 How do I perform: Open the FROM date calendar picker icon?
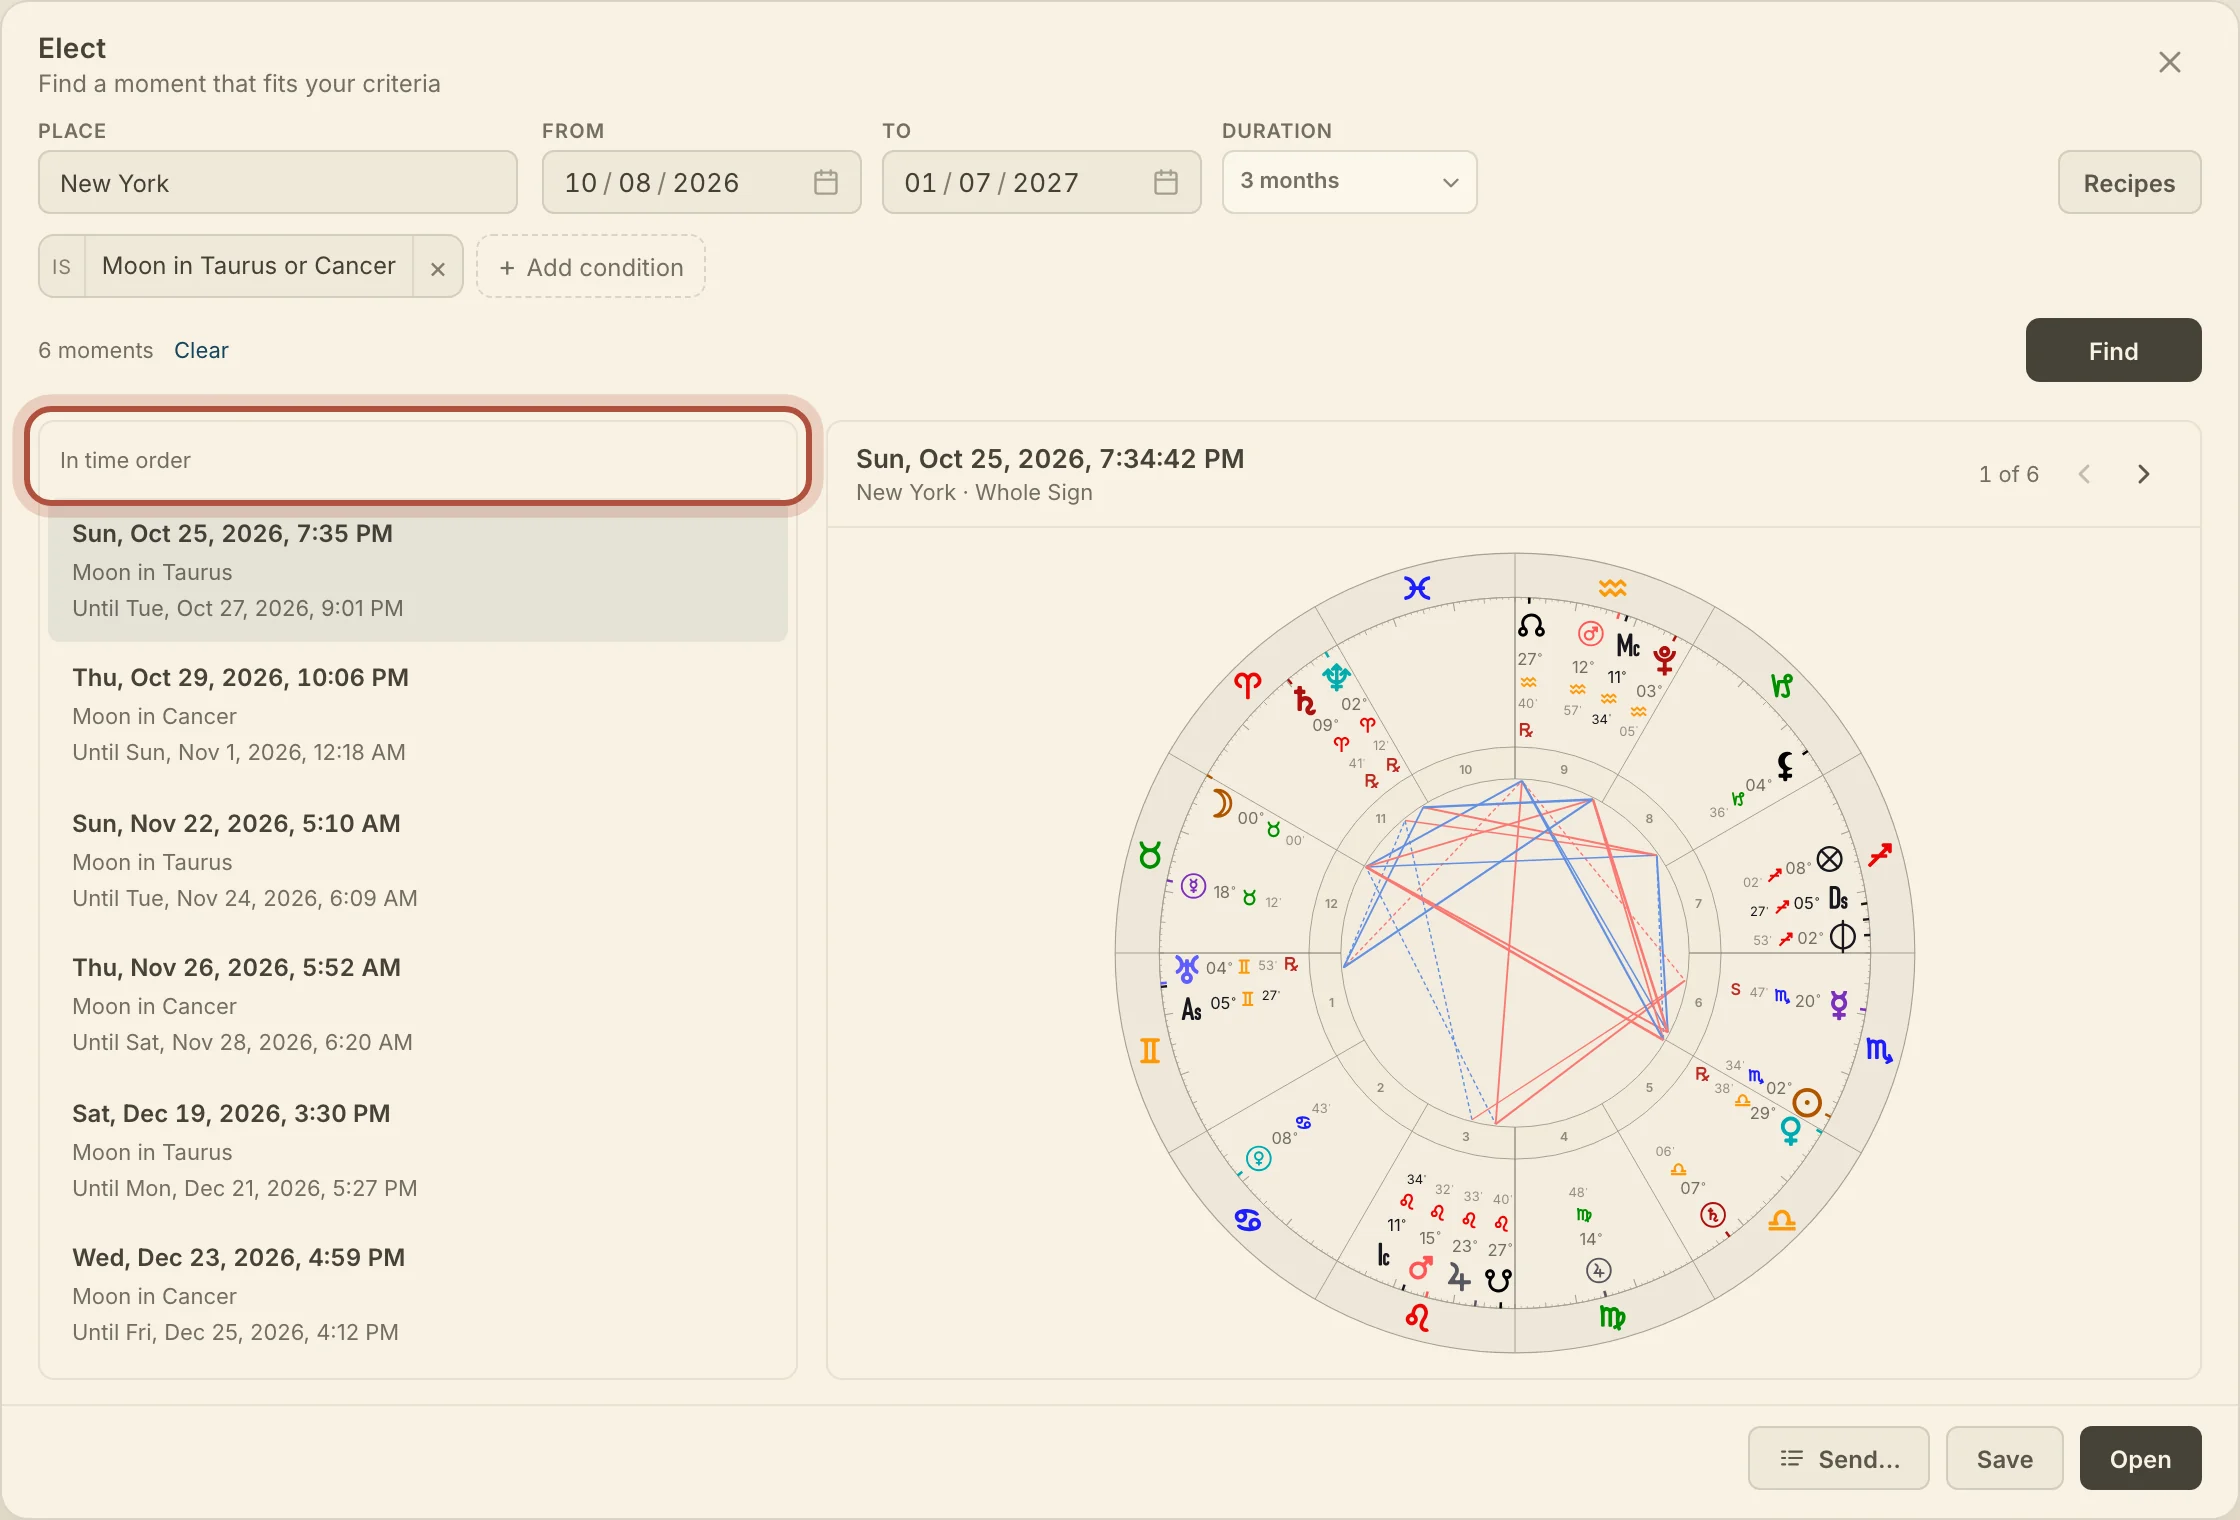click(825, 182)
